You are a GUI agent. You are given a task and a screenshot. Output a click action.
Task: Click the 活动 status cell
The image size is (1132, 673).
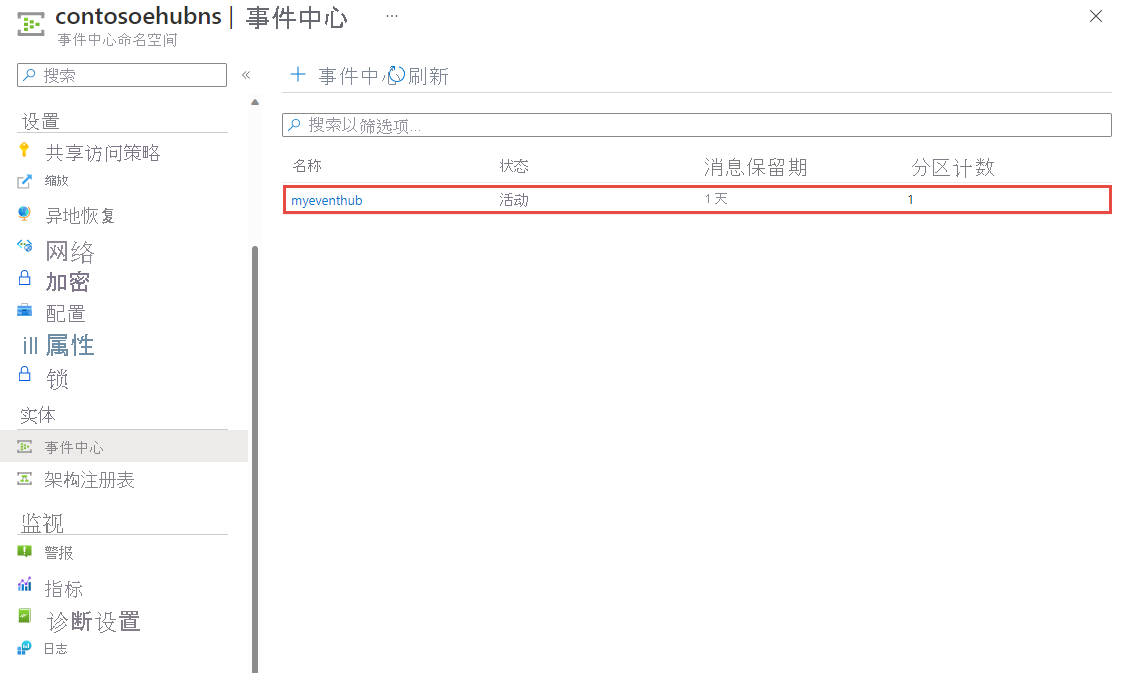click(x=514, y=200)
